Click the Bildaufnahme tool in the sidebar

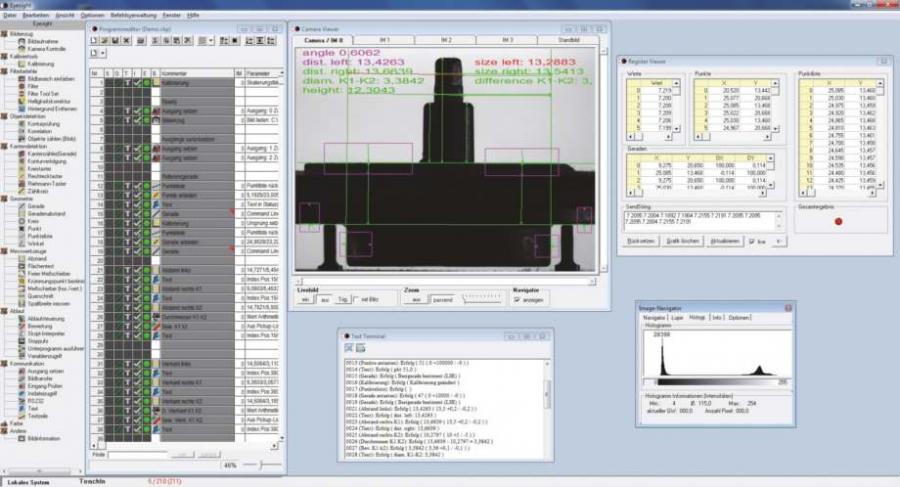pos(41,41)
